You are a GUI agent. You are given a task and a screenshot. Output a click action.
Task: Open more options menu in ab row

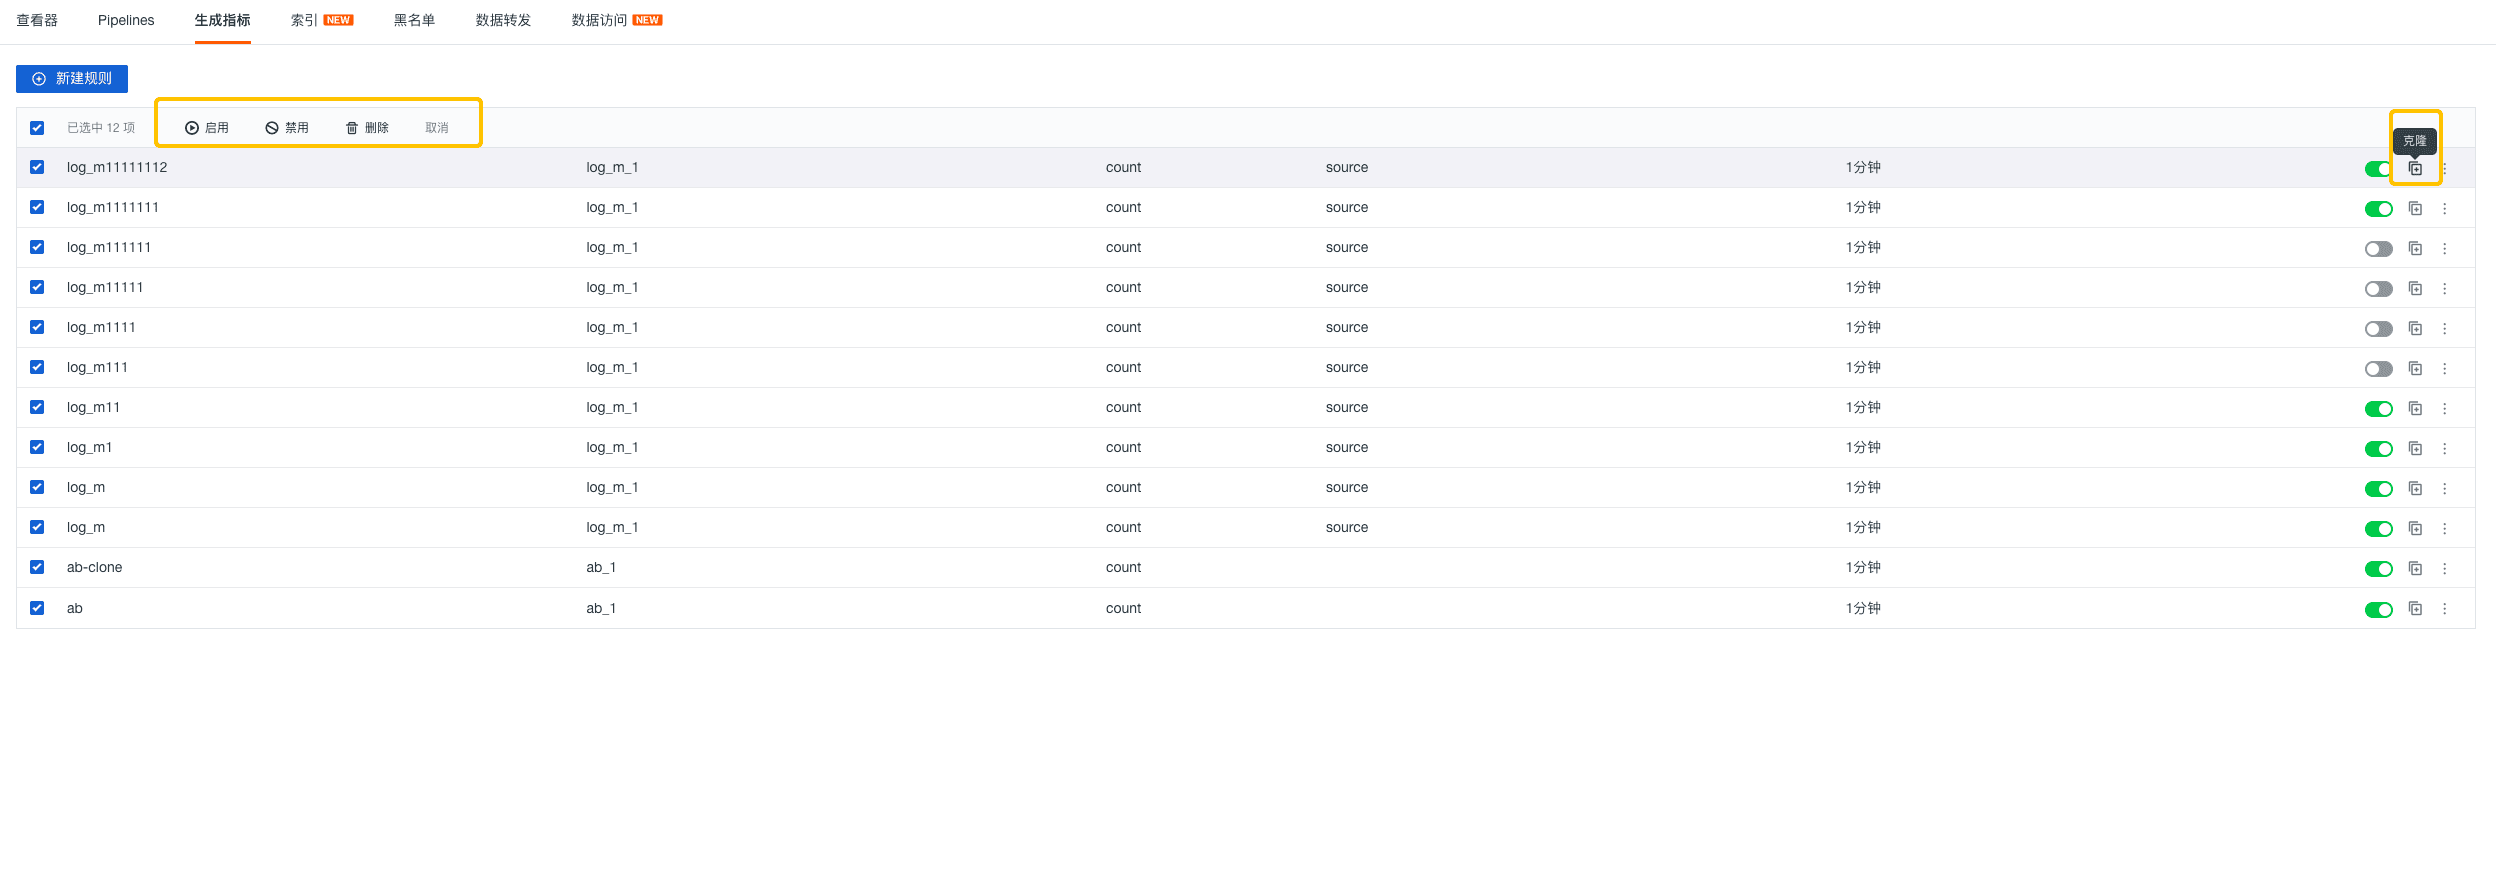point(2445,608)
